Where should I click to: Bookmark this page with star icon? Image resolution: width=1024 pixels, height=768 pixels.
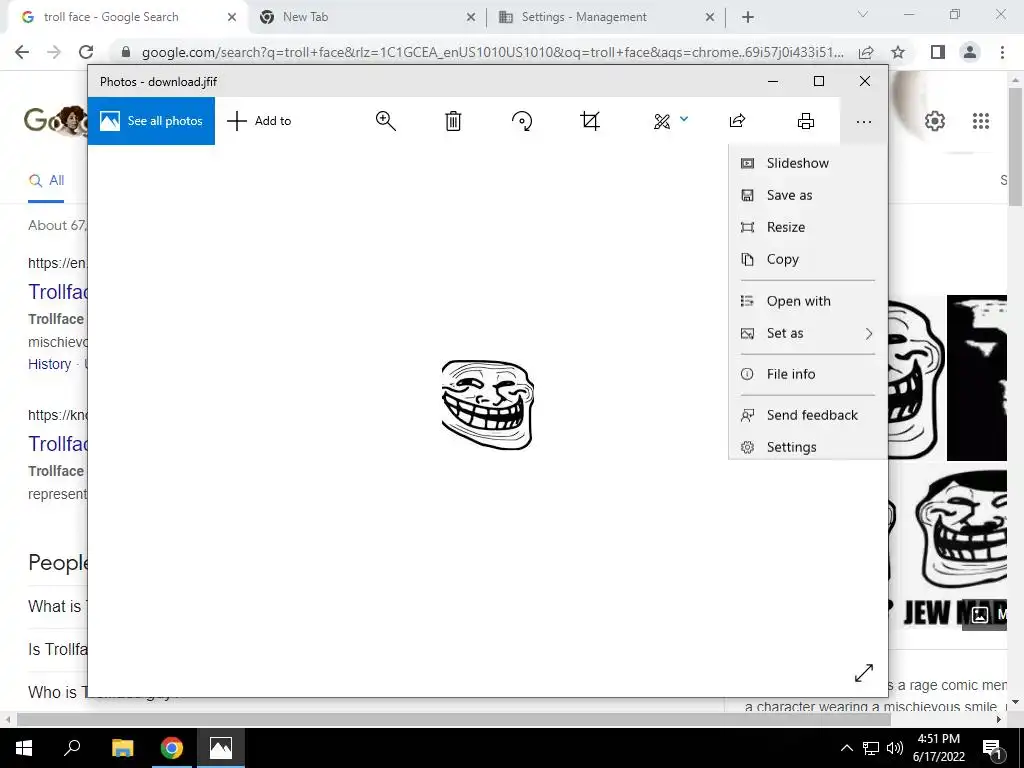coord(898,52)
